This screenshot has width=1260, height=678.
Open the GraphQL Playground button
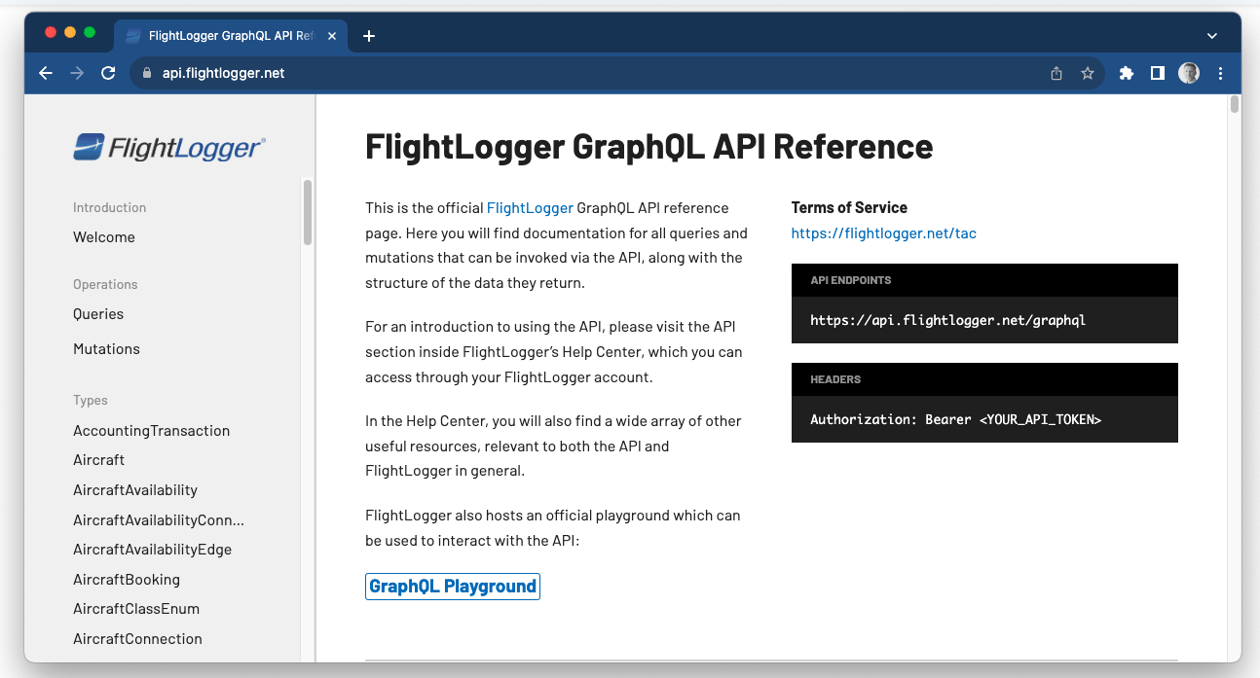[x=453, y=586]
